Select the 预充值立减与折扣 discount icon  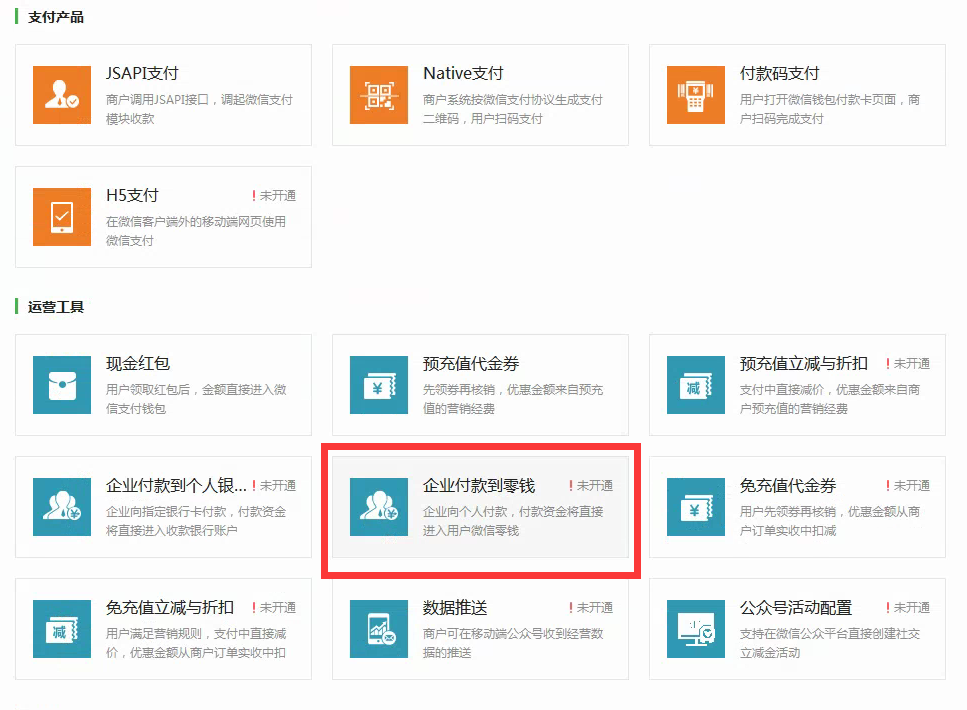(x=696, y=385)
